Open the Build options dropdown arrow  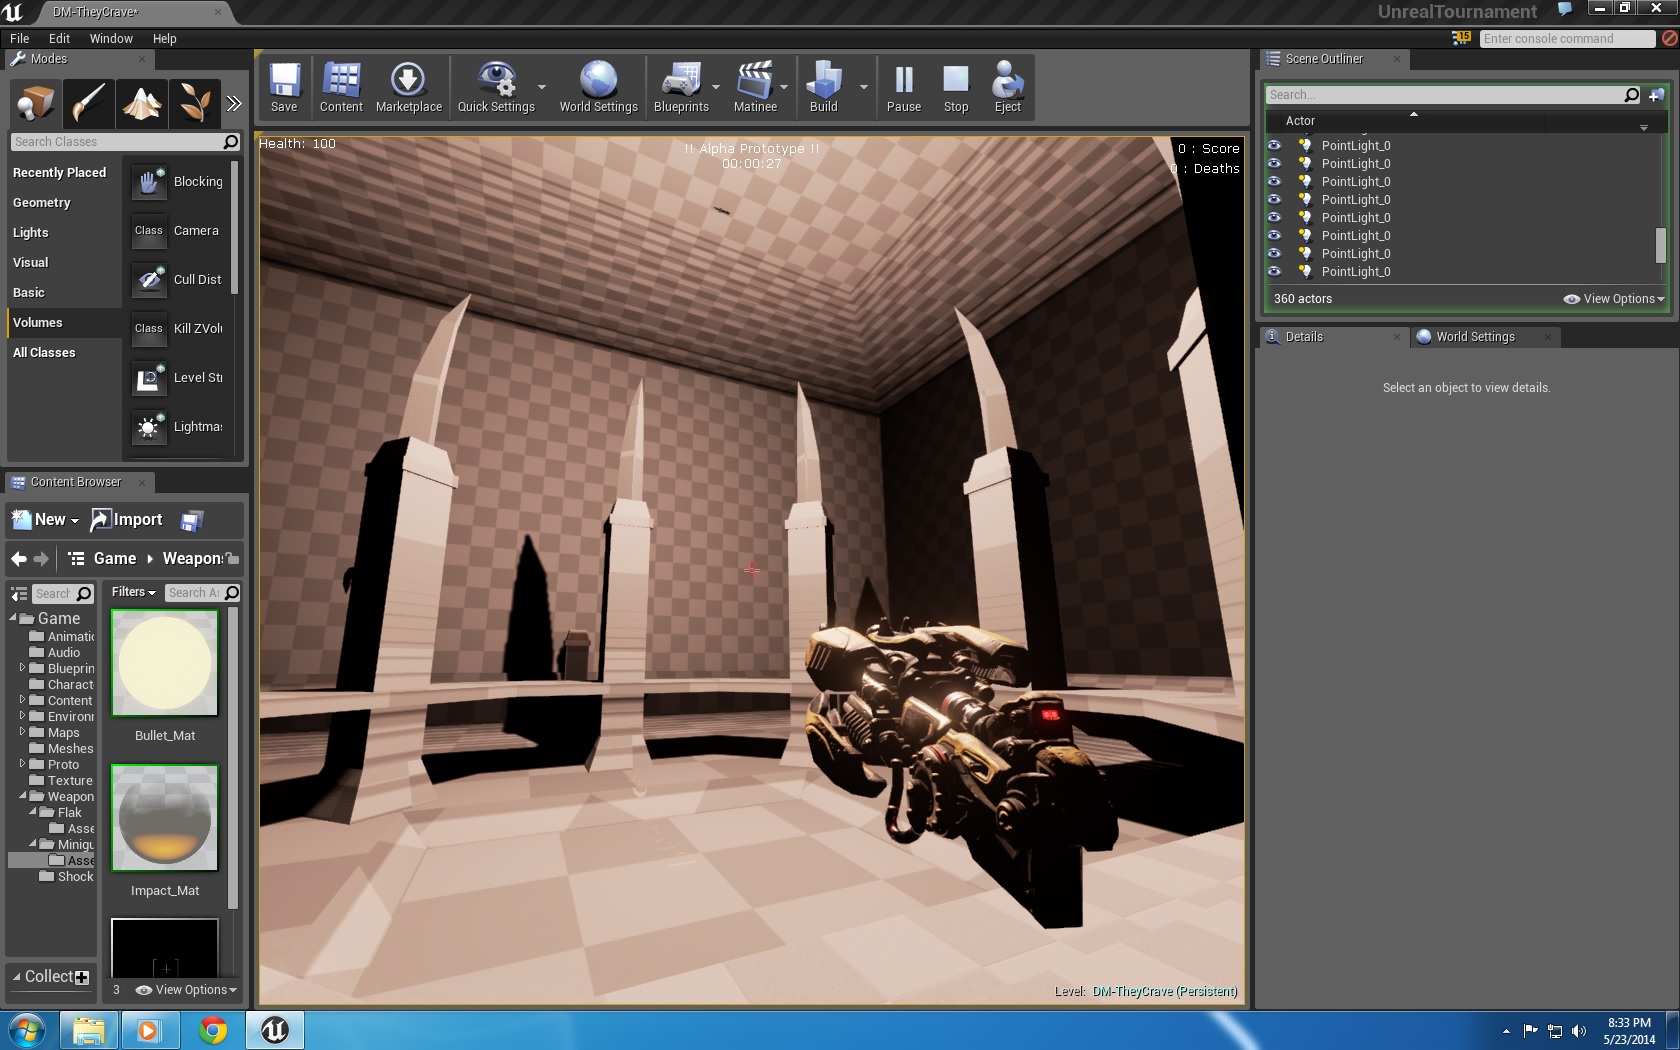864,87
